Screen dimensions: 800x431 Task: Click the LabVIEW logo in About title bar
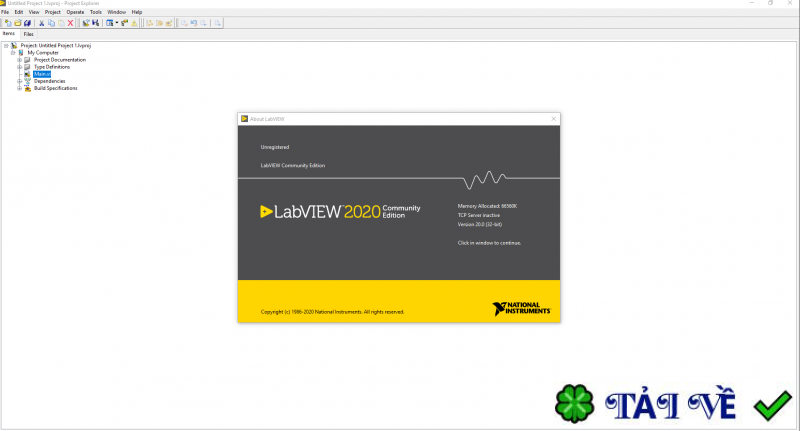244,119
